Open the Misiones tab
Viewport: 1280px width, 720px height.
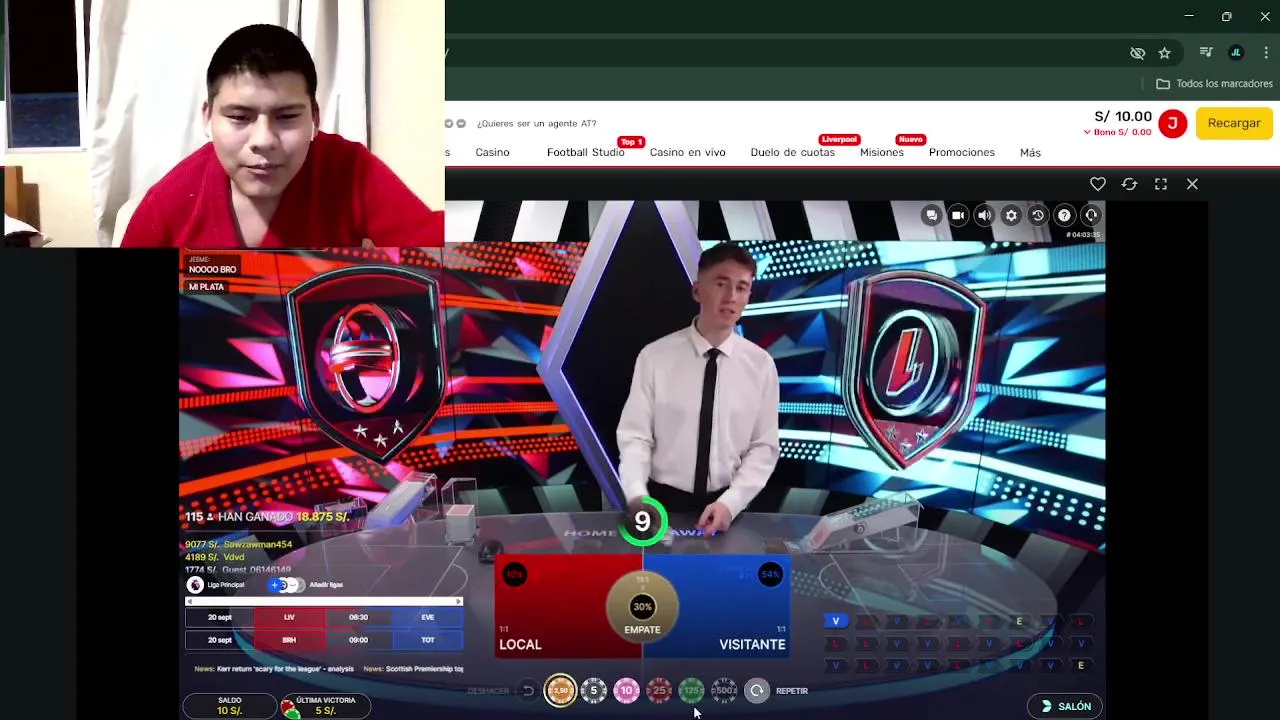(x=882, y=152)
